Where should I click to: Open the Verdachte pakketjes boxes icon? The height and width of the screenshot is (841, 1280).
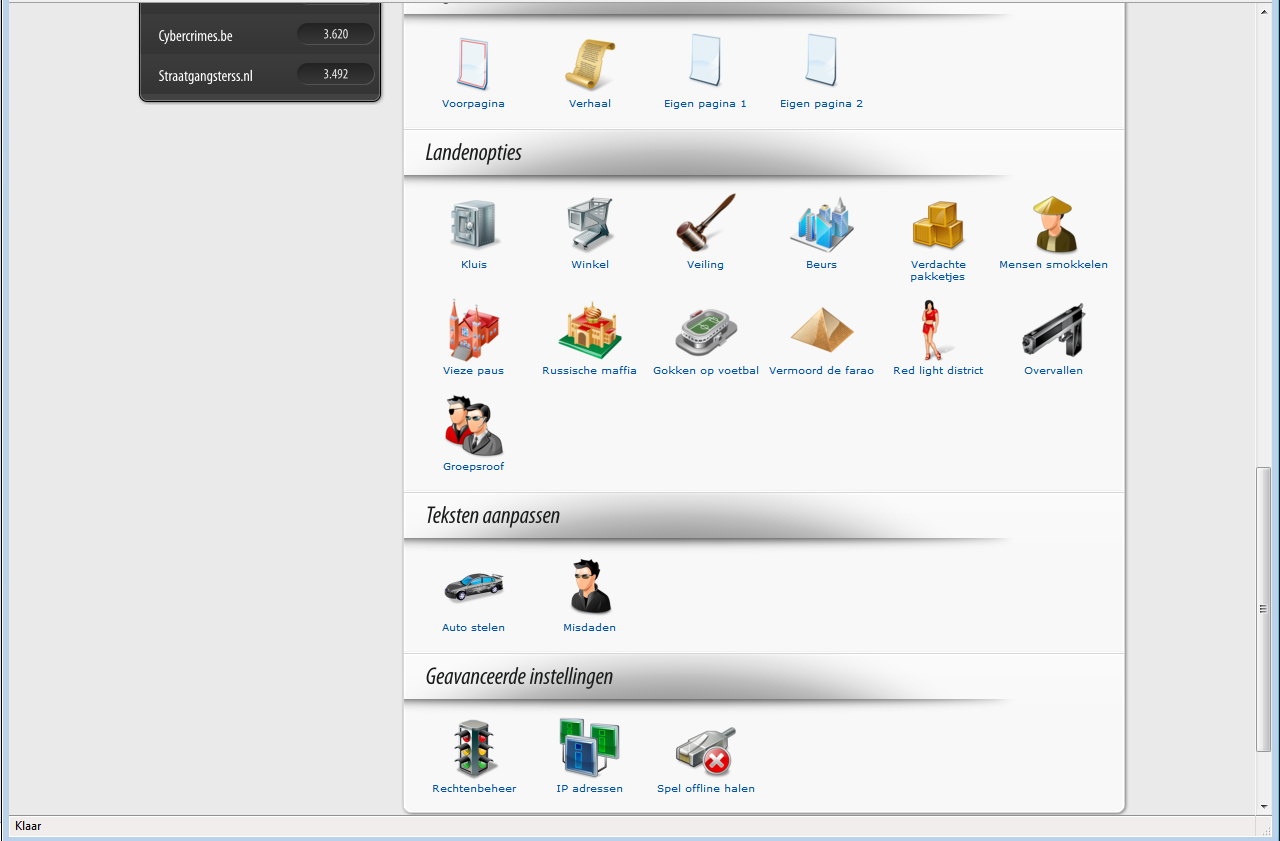coord(938,225)
